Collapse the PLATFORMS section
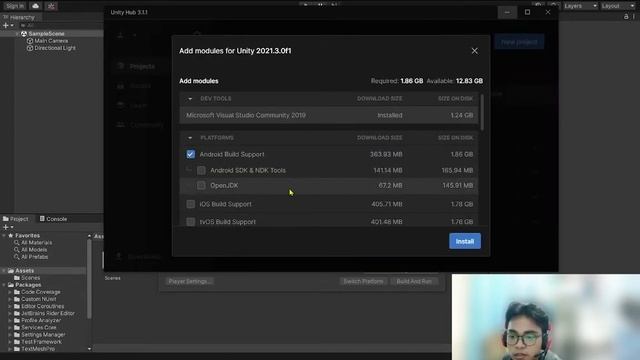 pos(190,138)
